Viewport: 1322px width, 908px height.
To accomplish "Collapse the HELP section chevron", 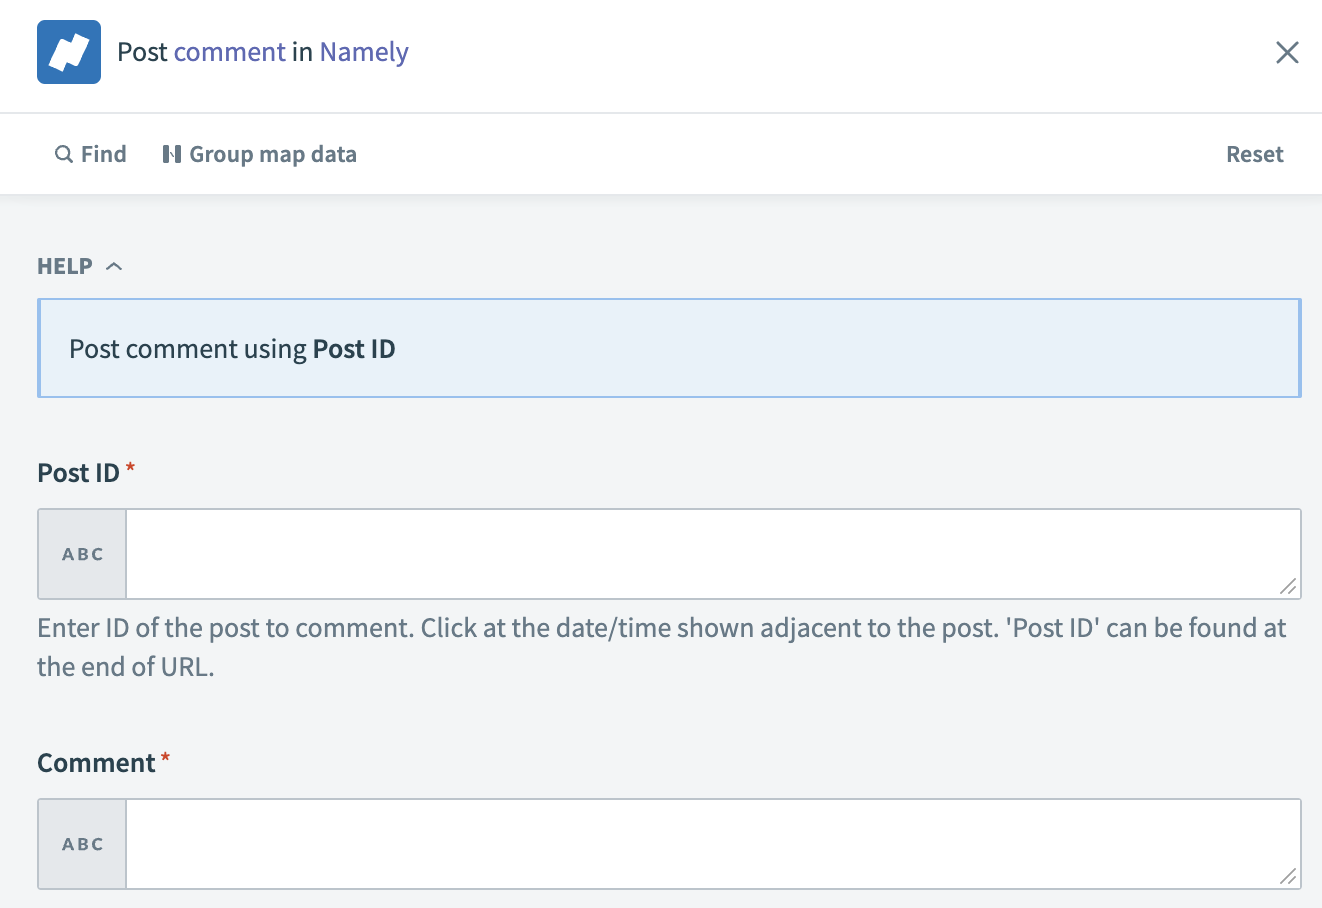I will point(113,265).
